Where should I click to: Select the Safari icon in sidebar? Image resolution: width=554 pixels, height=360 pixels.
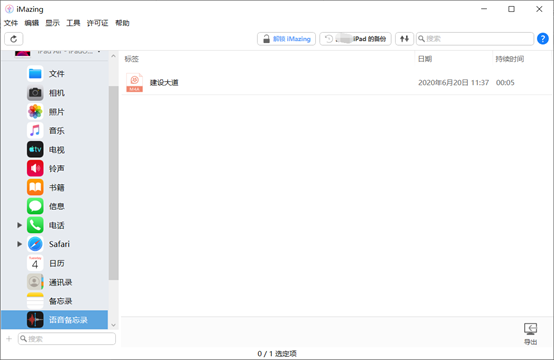coord(35,244)
